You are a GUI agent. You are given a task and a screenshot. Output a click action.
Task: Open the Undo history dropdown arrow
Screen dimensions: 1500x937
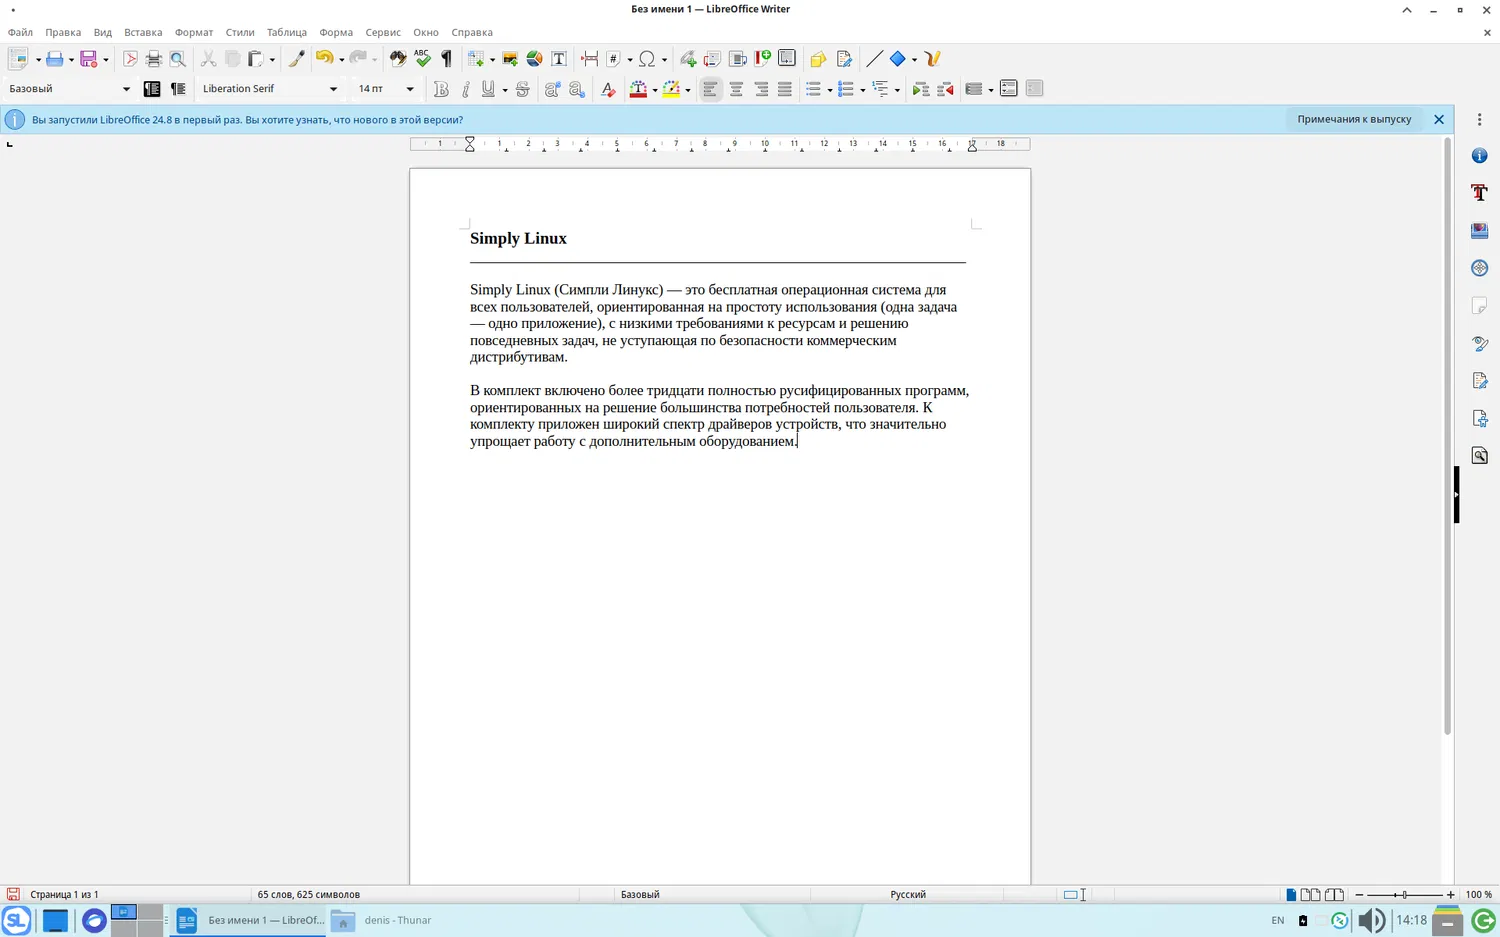click(x=341, y=60)
